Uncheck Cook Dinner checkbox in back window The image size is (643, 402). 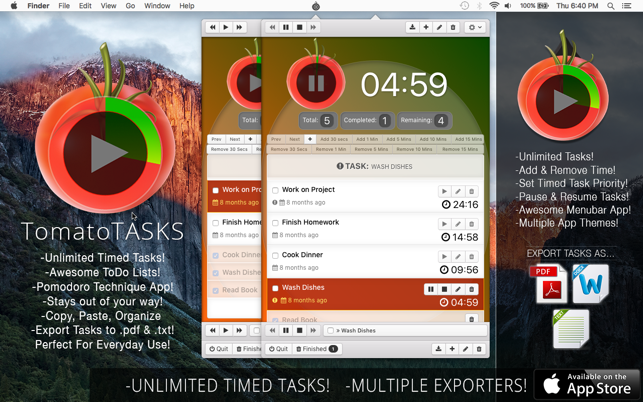pos(215,255)
